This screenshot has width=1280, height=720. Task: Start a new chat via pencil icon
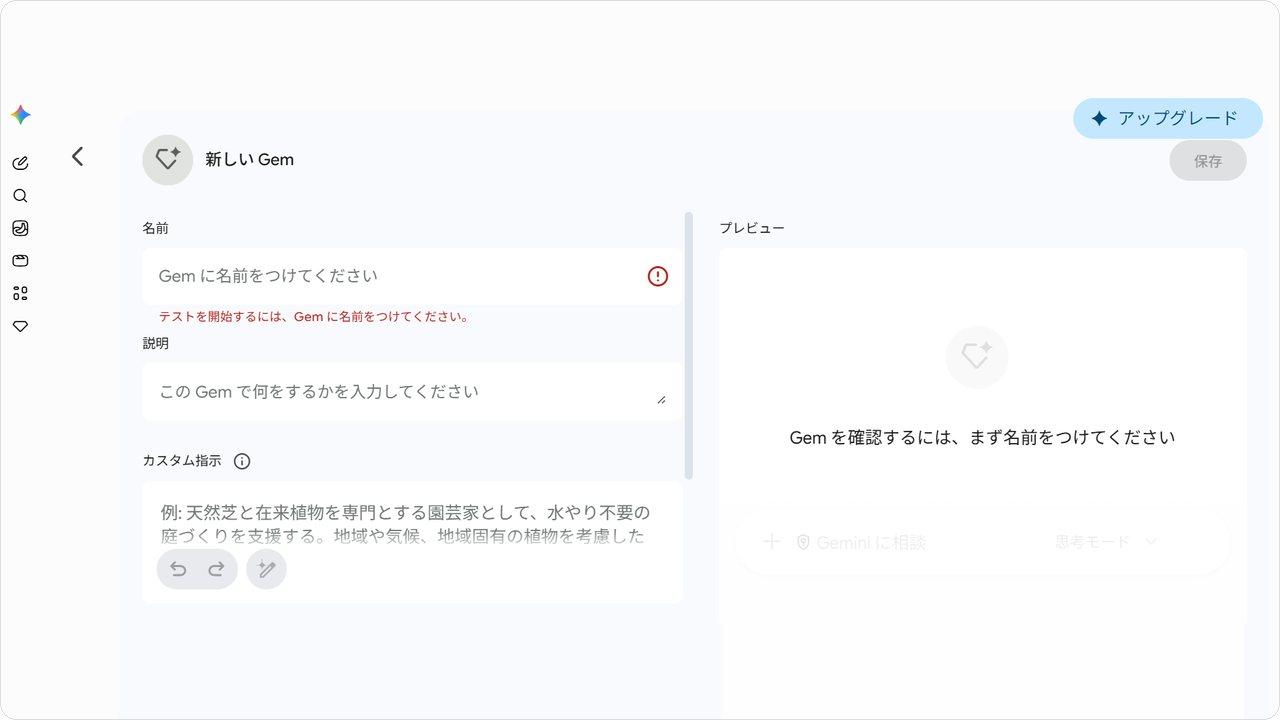tap(20, 163)
